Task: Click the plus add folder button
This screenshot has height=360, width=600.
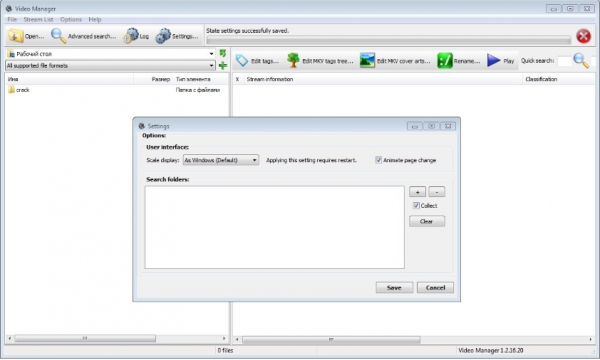Action: (x=417, y=192)
